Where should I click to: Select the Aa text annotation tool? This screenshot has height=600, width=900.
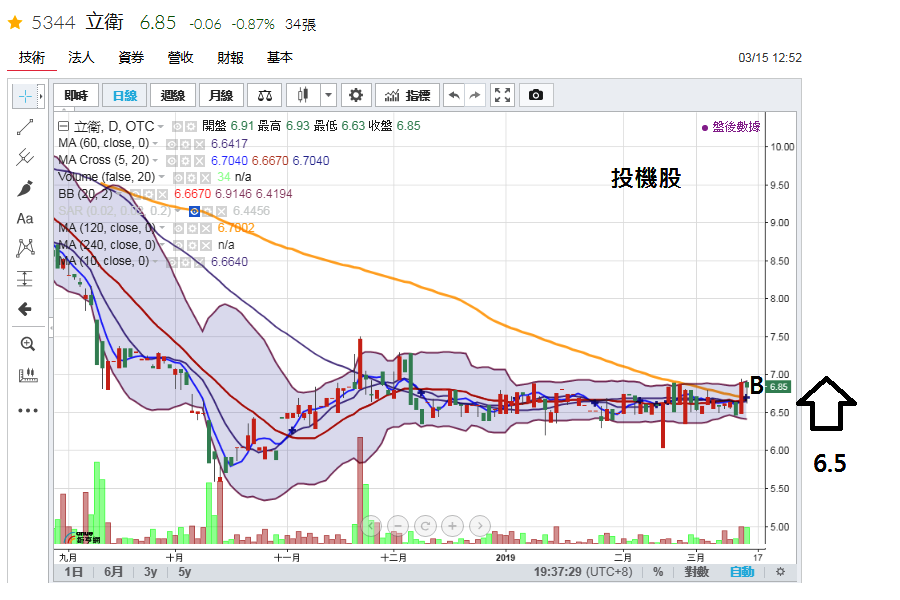pyautogui.click(x=25, y=218)
